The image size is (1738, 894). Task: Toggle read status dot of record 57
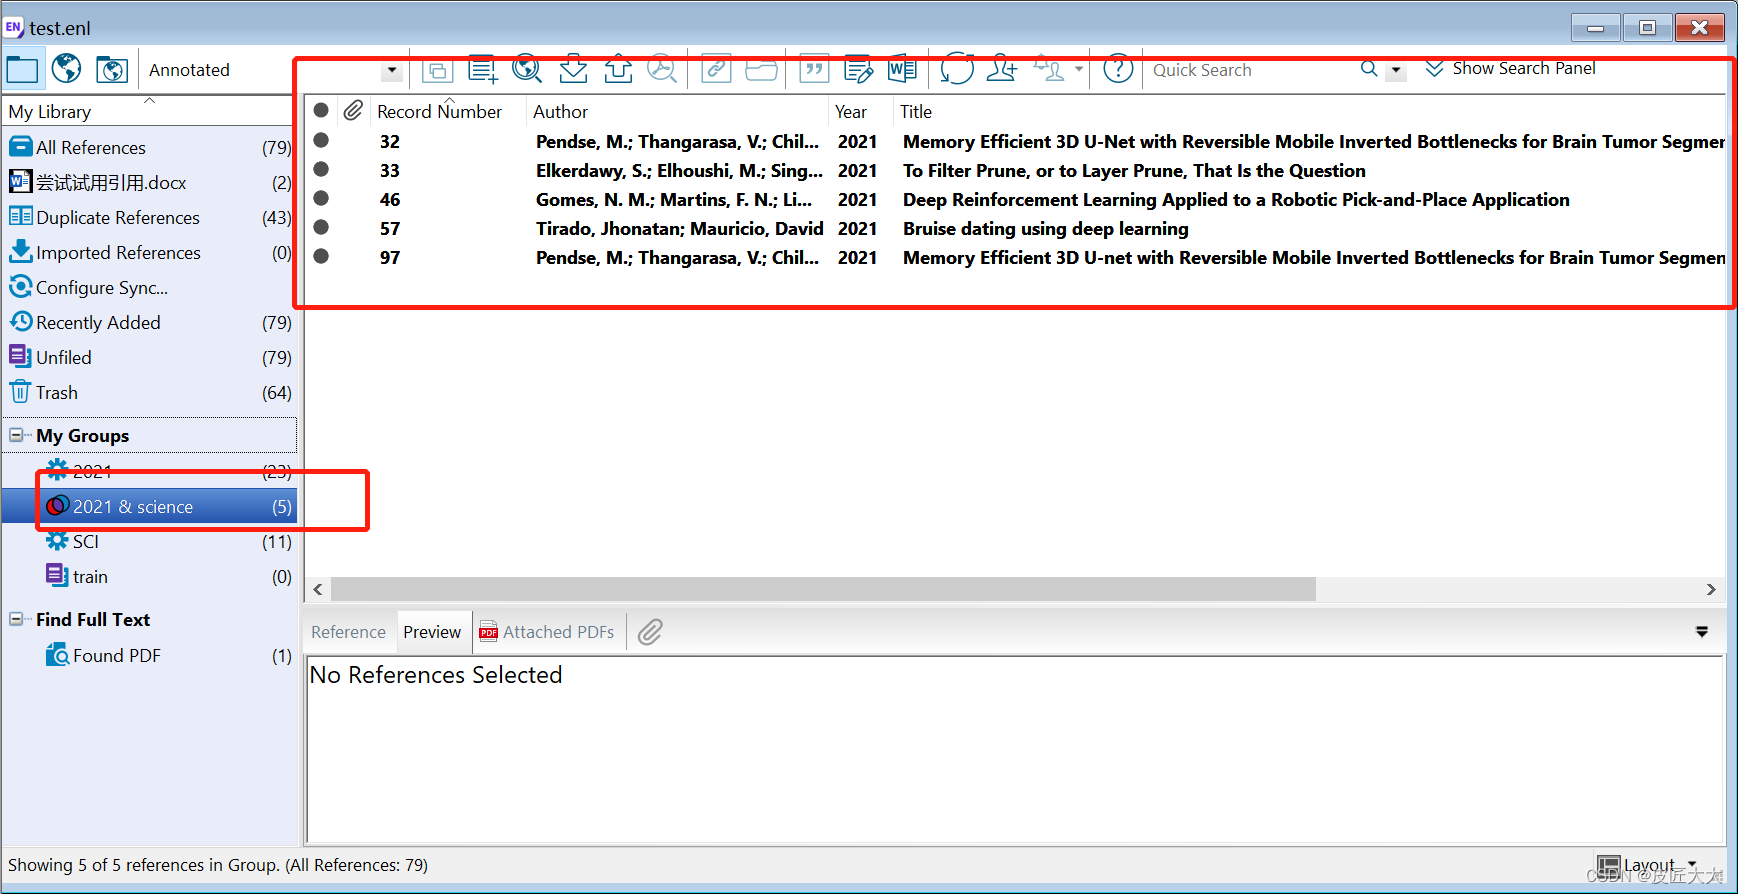(321, 227)
